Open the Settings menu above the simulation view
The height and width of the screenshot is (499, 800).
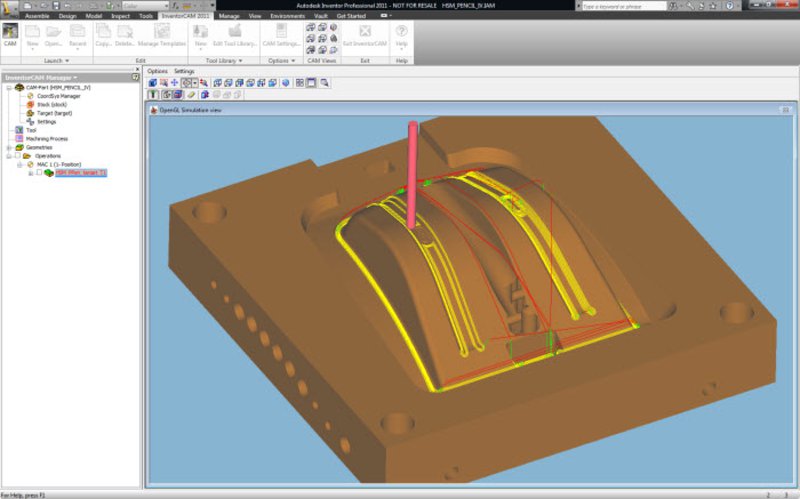coord(184,71)
